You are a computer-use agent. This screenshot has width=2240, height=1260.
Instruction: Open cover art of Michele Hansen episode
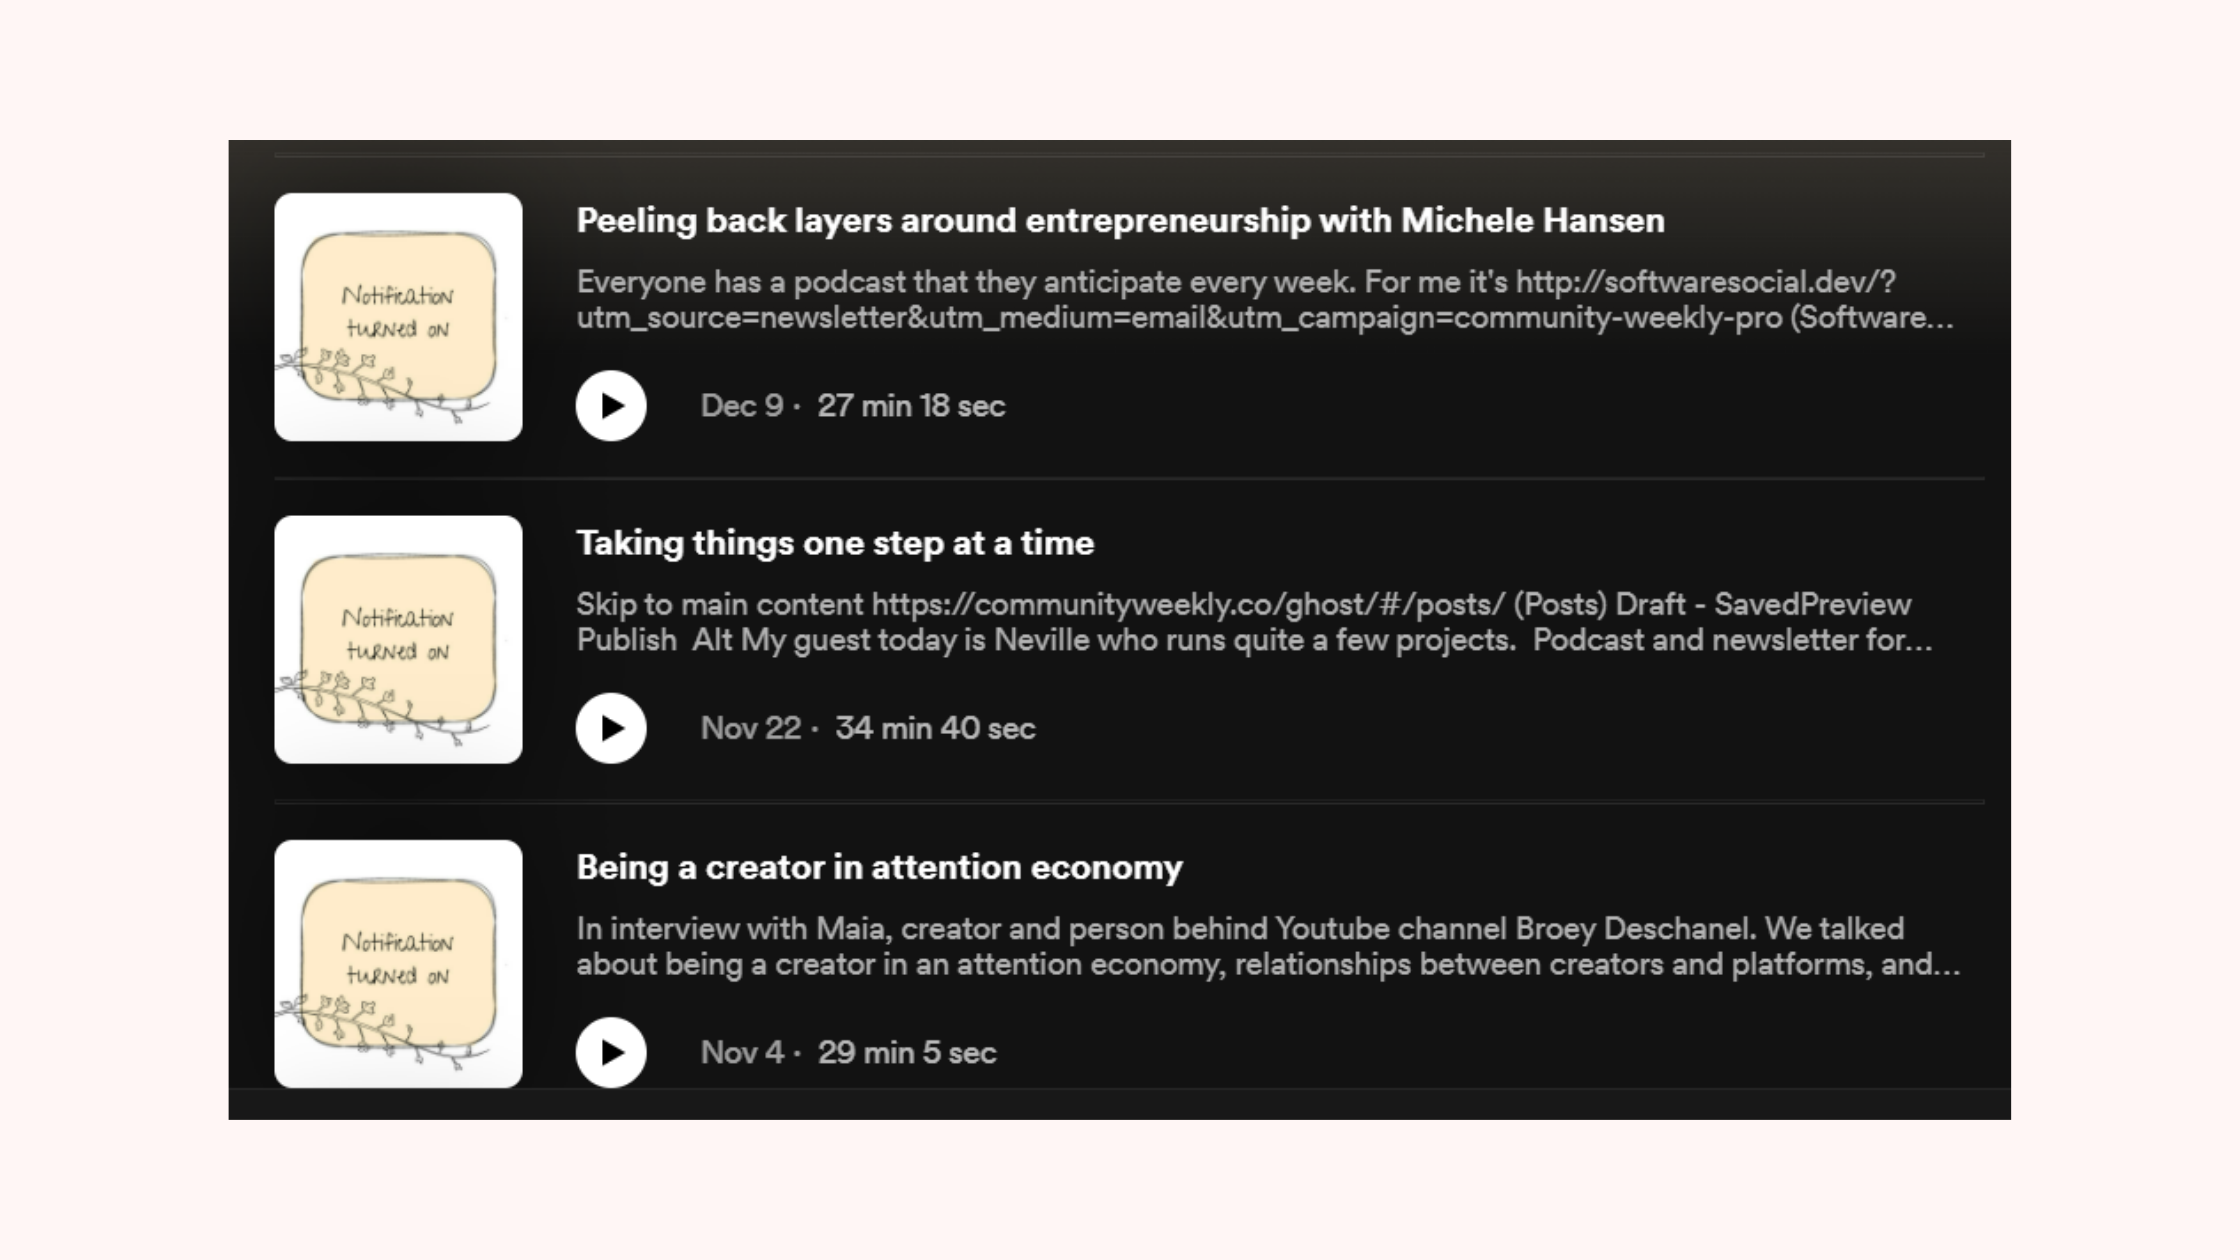398,317
